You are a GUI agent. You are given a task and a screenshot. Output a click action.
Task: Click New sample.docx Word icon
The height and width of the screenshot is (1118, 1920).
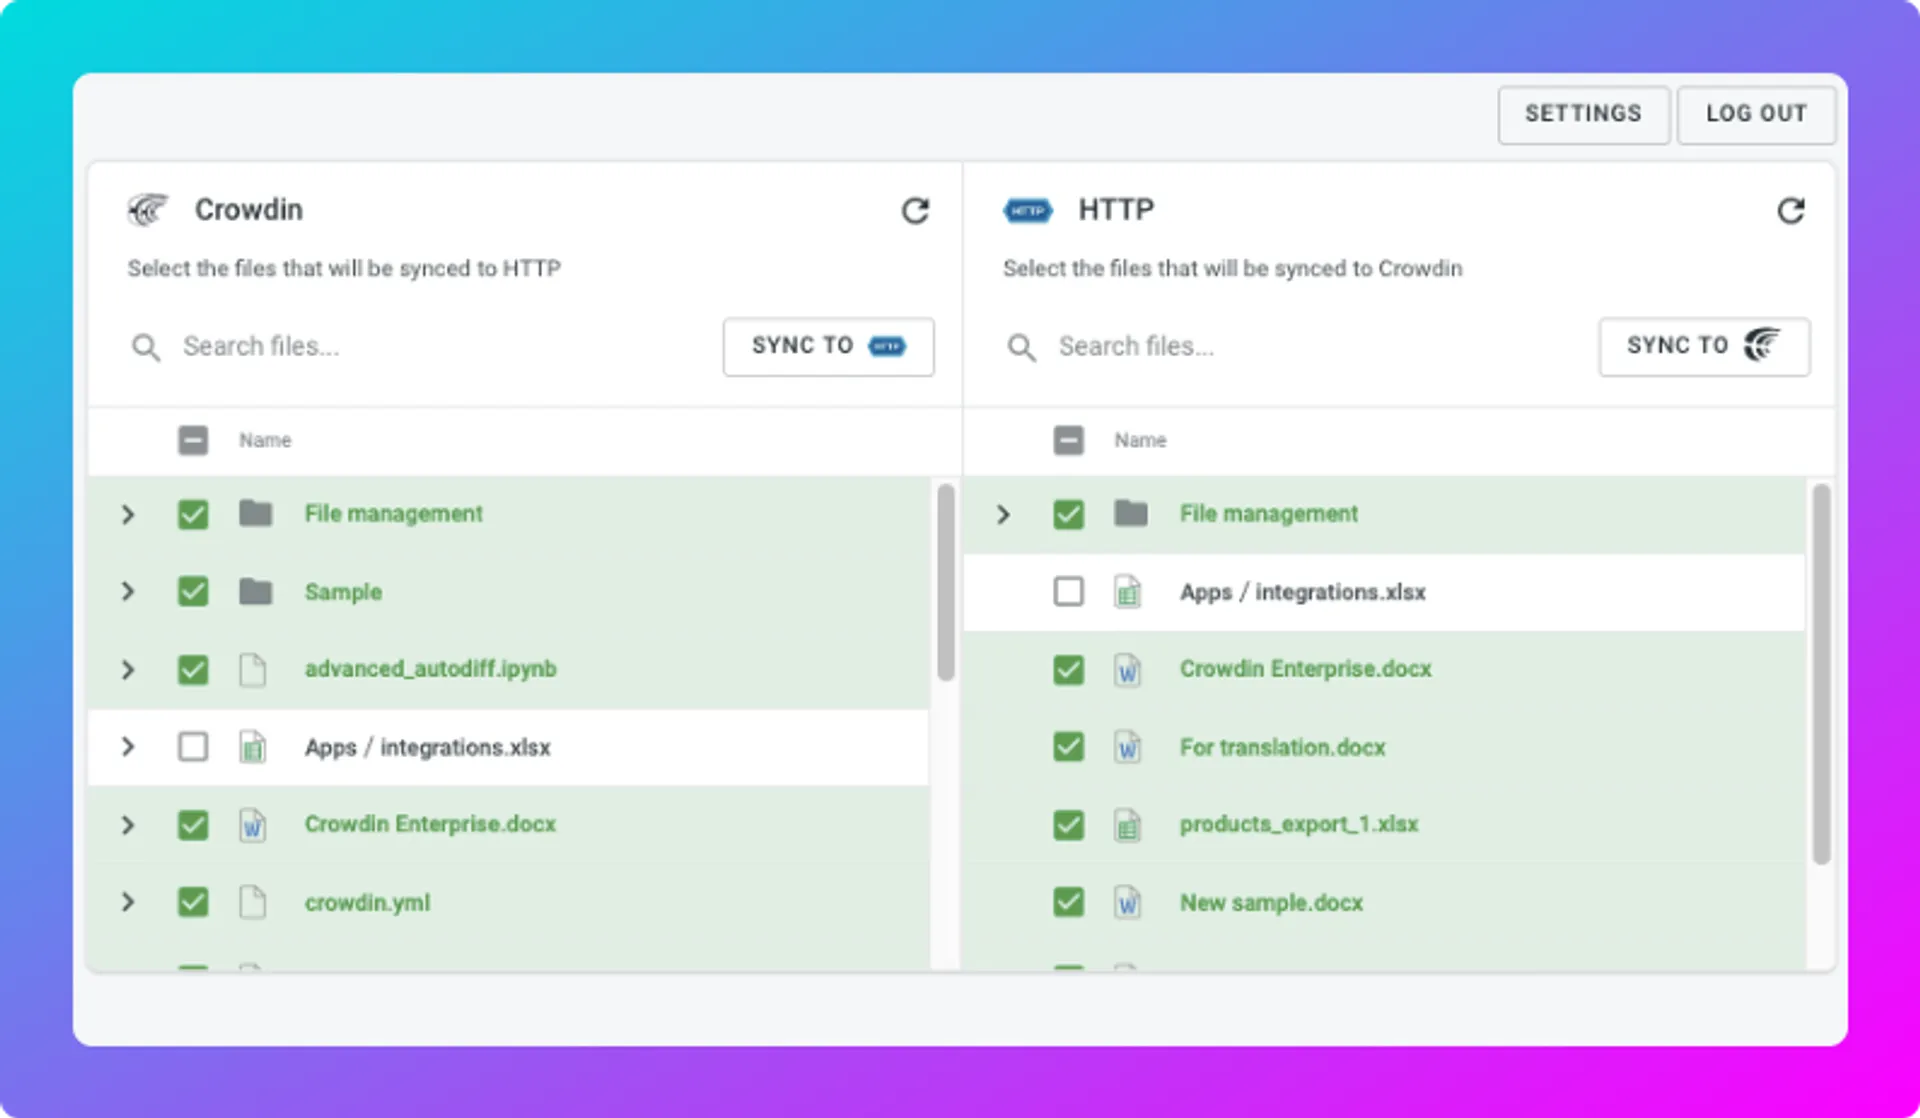1128,902
